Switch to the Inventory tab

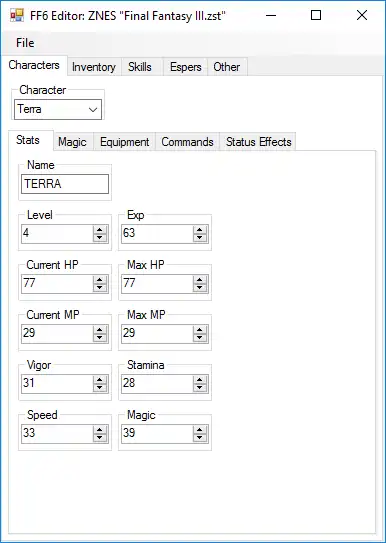click(94, 67)
